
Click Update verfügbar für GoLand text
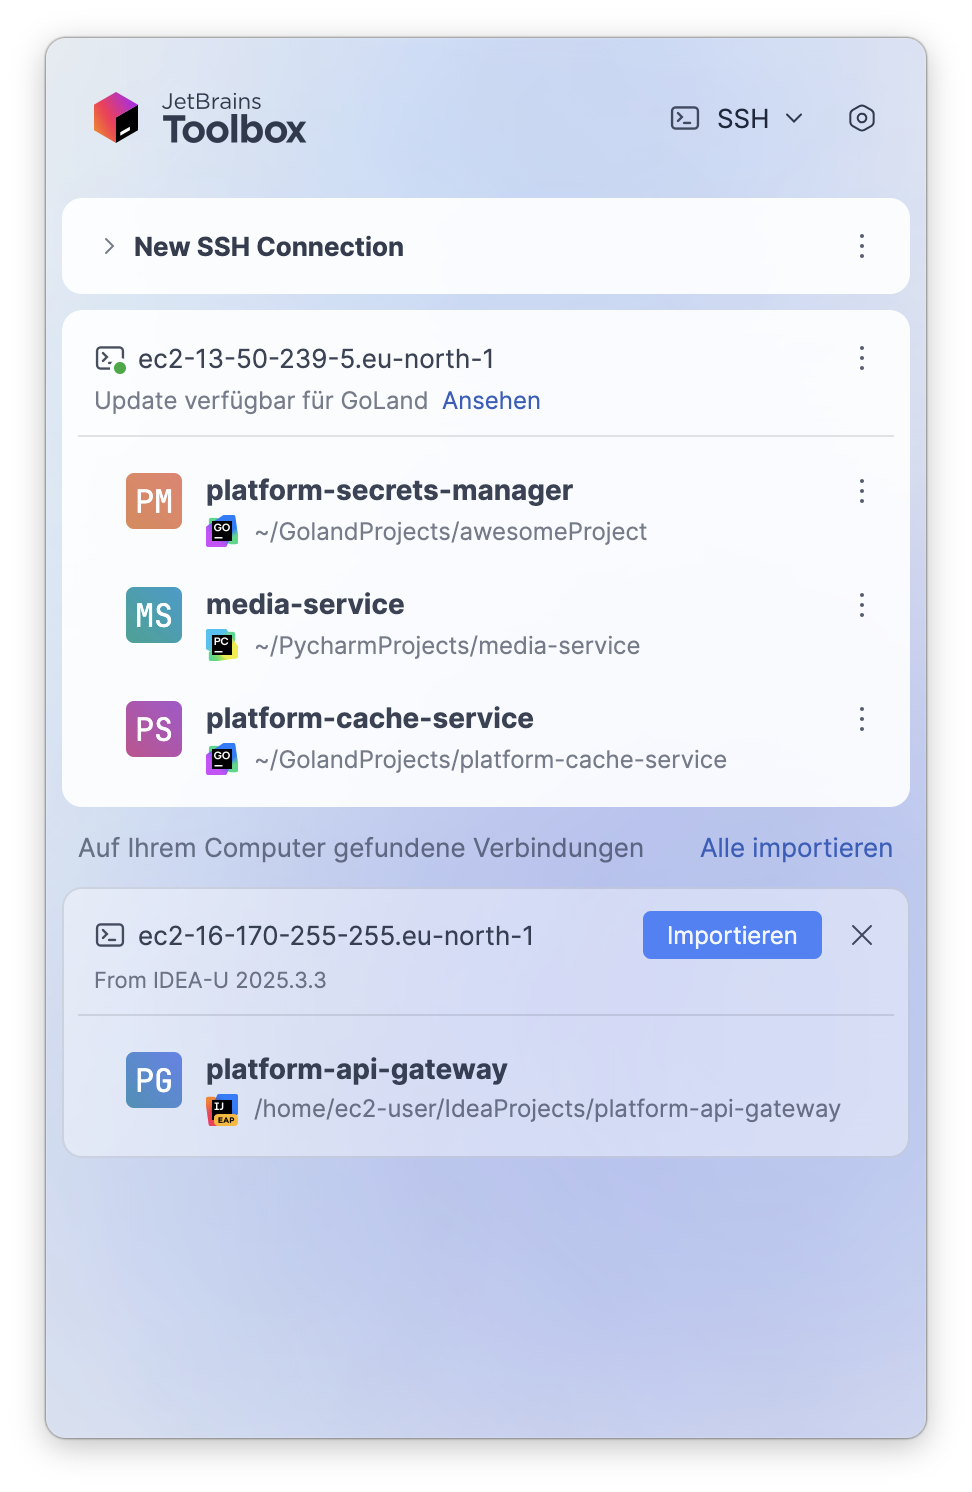click(x=261, y=401)
